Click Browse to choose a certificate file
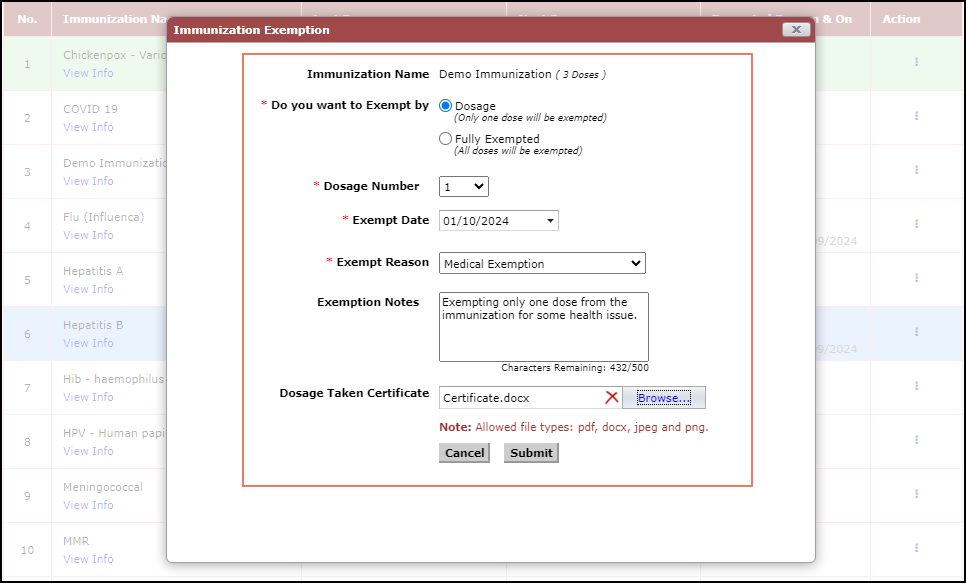The width and height of the screenshot is (966, 584). click(x=664, y=398)
